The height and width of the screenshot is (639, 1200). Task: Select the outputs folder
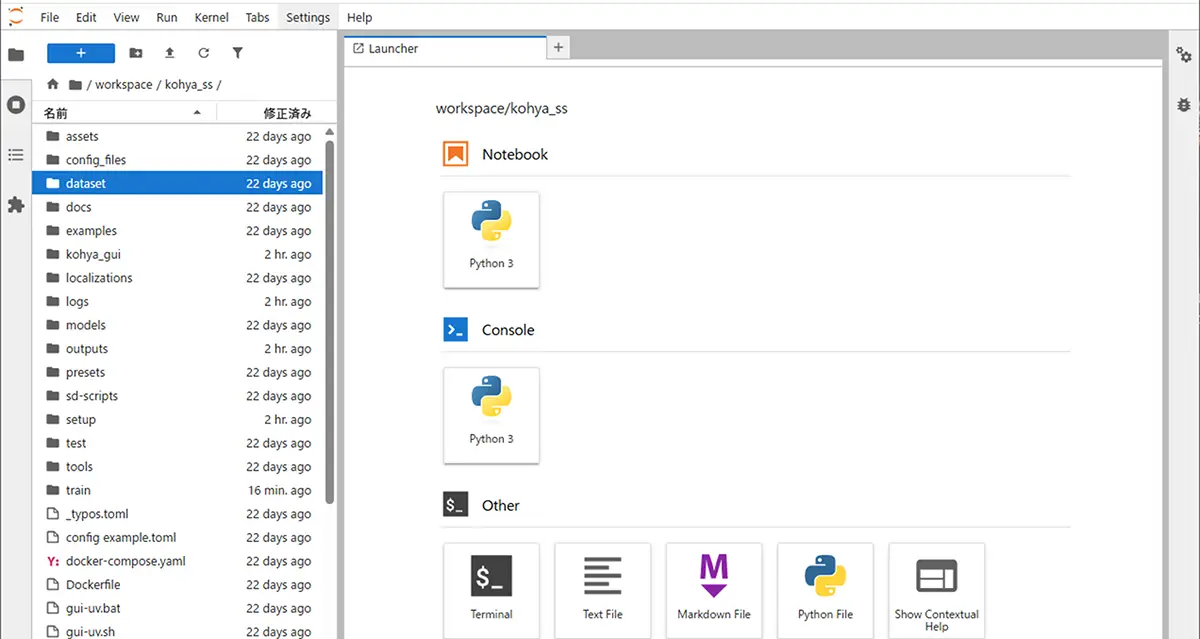(x=179, y=349)
